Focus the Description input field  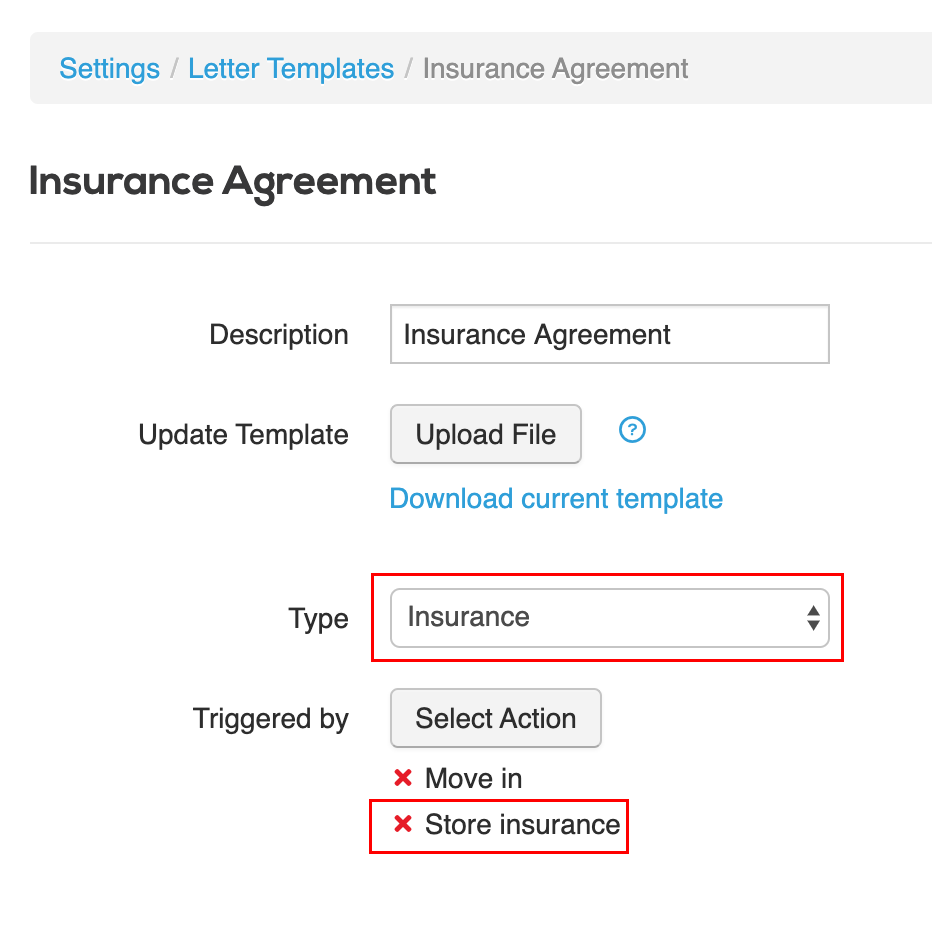[x=609, y=334]
